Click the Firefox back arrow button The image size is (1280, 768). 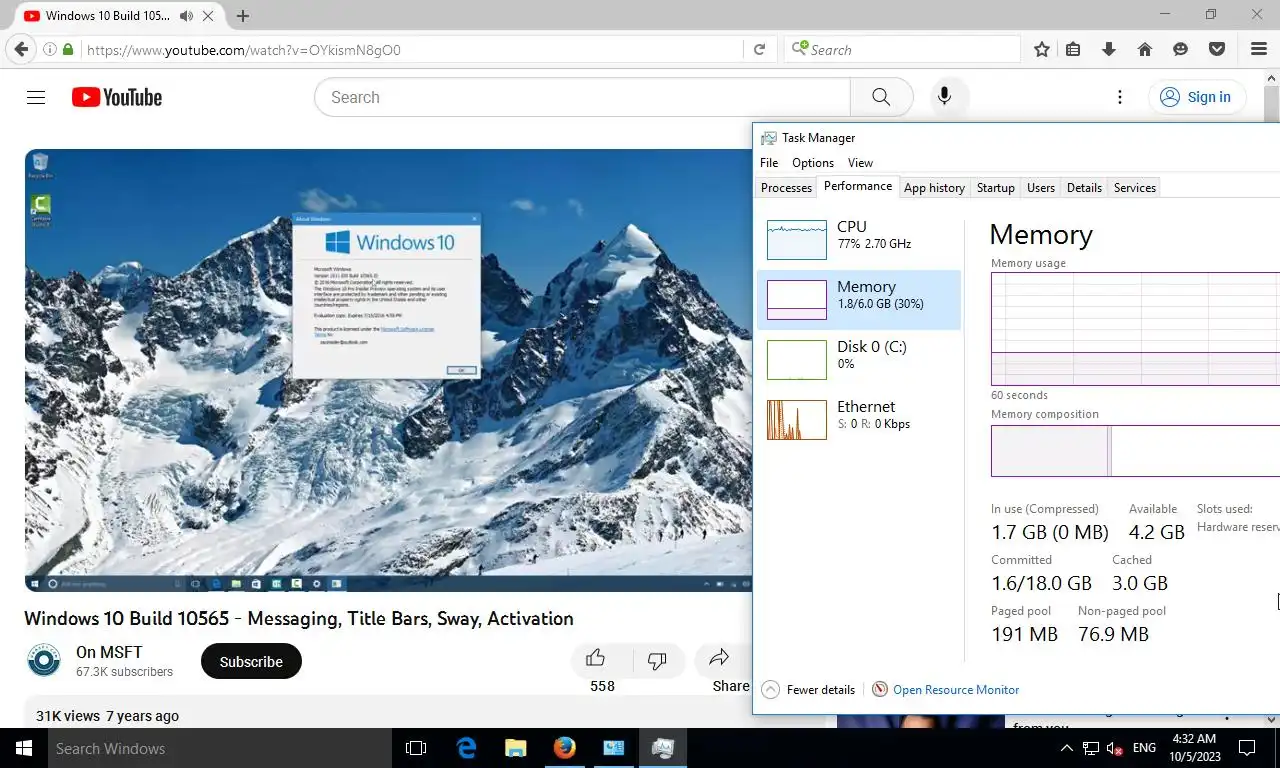[21, 49]
